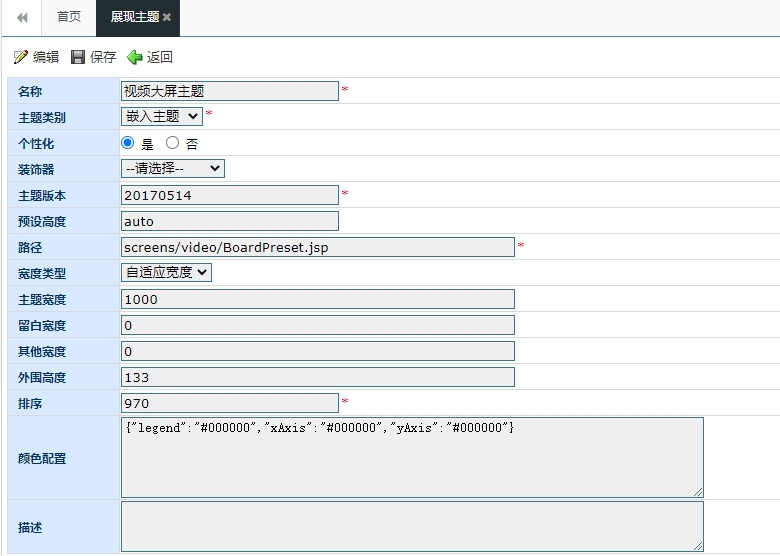Click the 个性化 field label

click(36, 144)
